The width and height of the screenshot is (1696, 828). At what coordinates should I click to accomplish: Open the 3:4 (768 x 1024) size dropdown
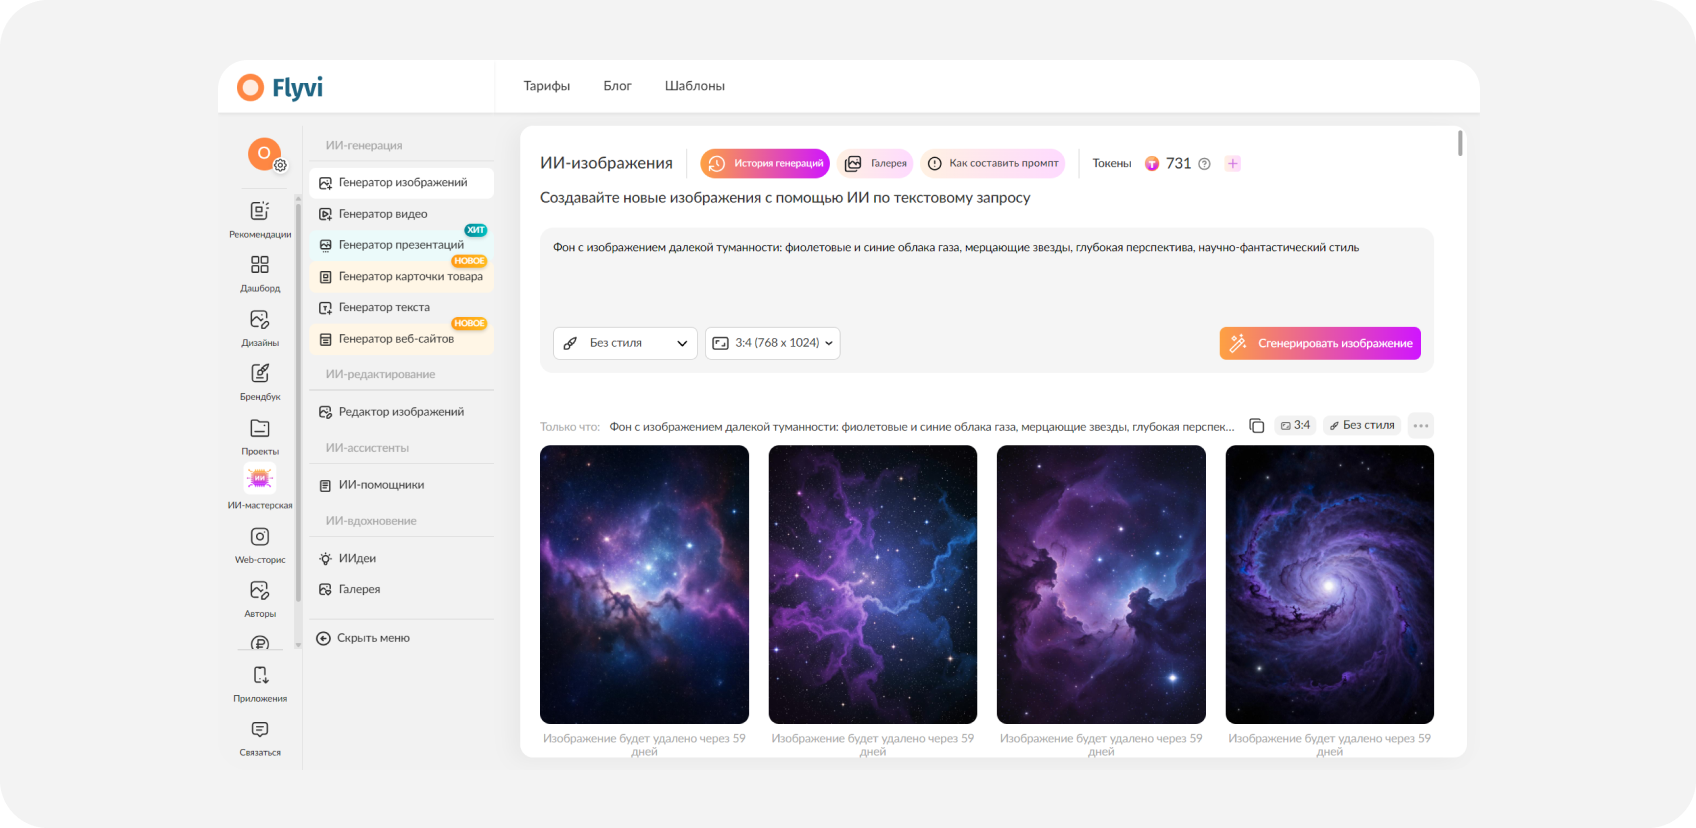[772, 343]
